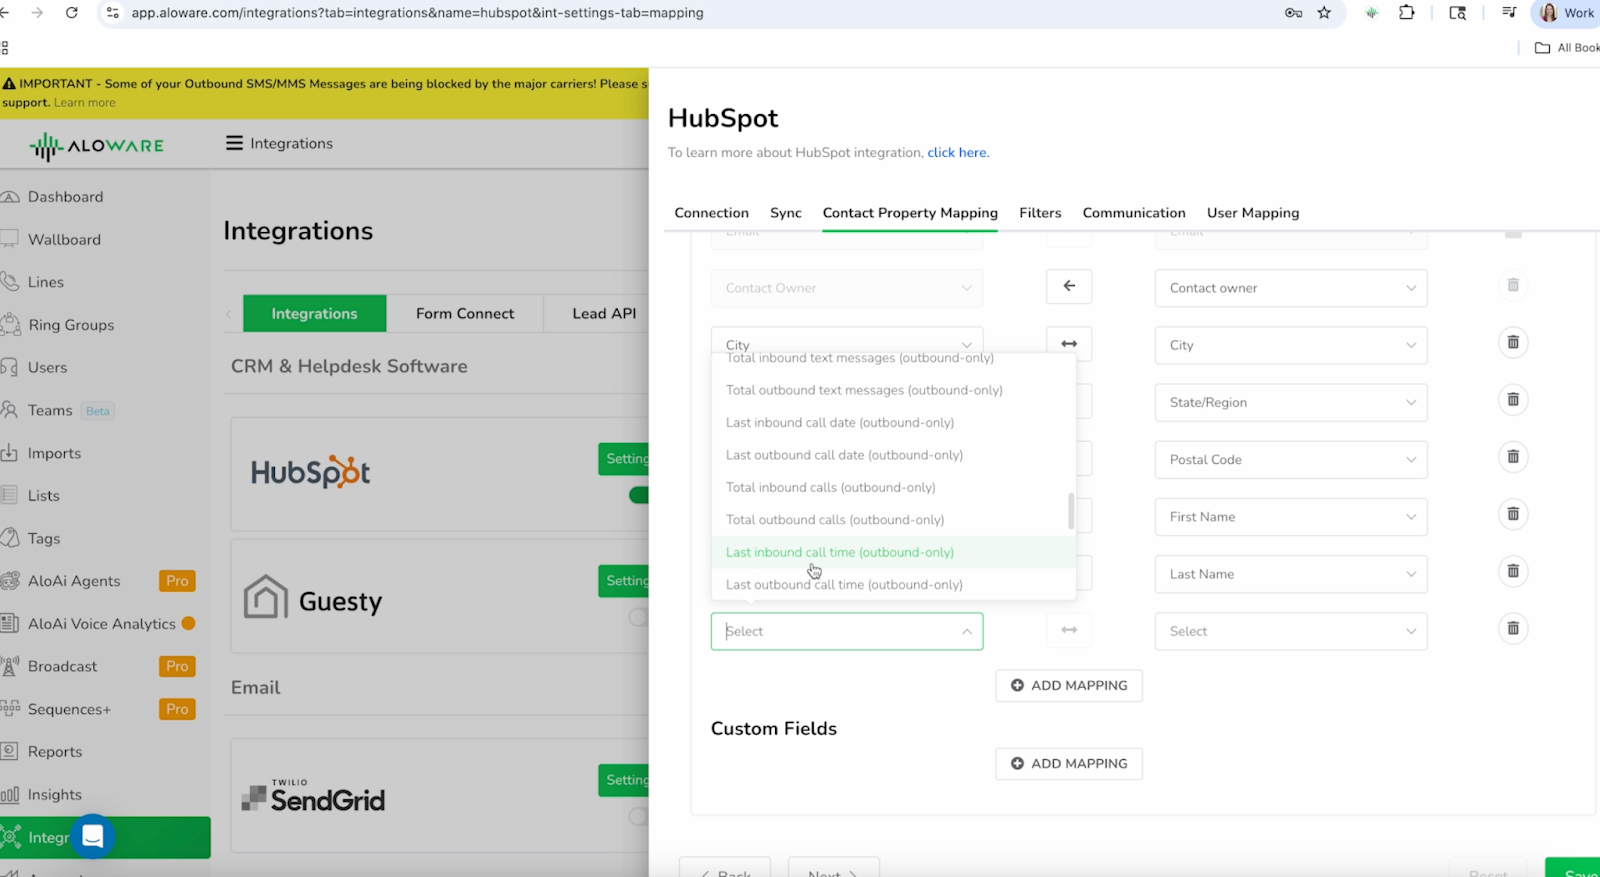
Task: Choose Total outbound calls option
Action: click(893, 520)
